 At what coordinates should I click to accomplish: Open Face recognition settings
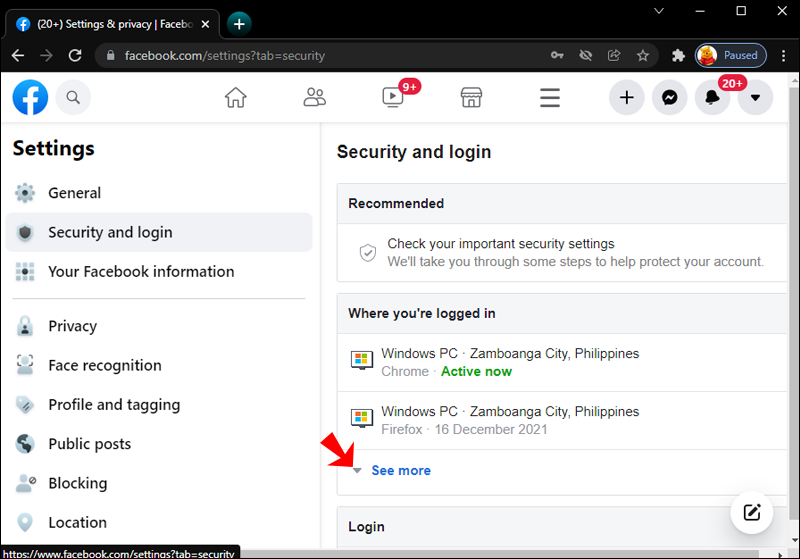104,365
